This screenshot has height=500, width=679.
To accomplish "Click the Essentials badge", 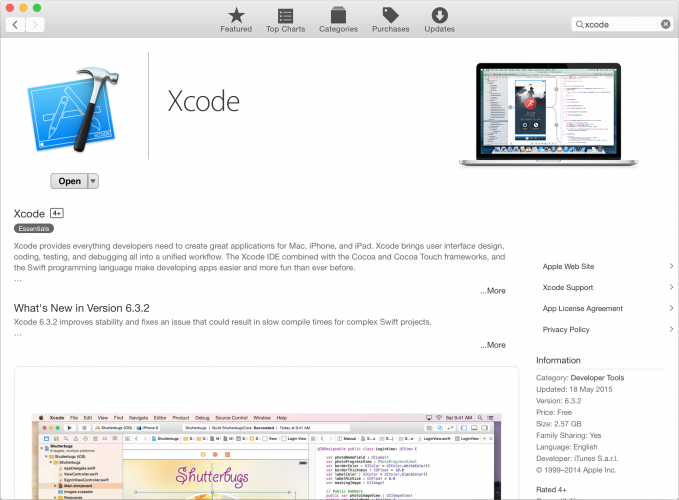I will point(34,228).
